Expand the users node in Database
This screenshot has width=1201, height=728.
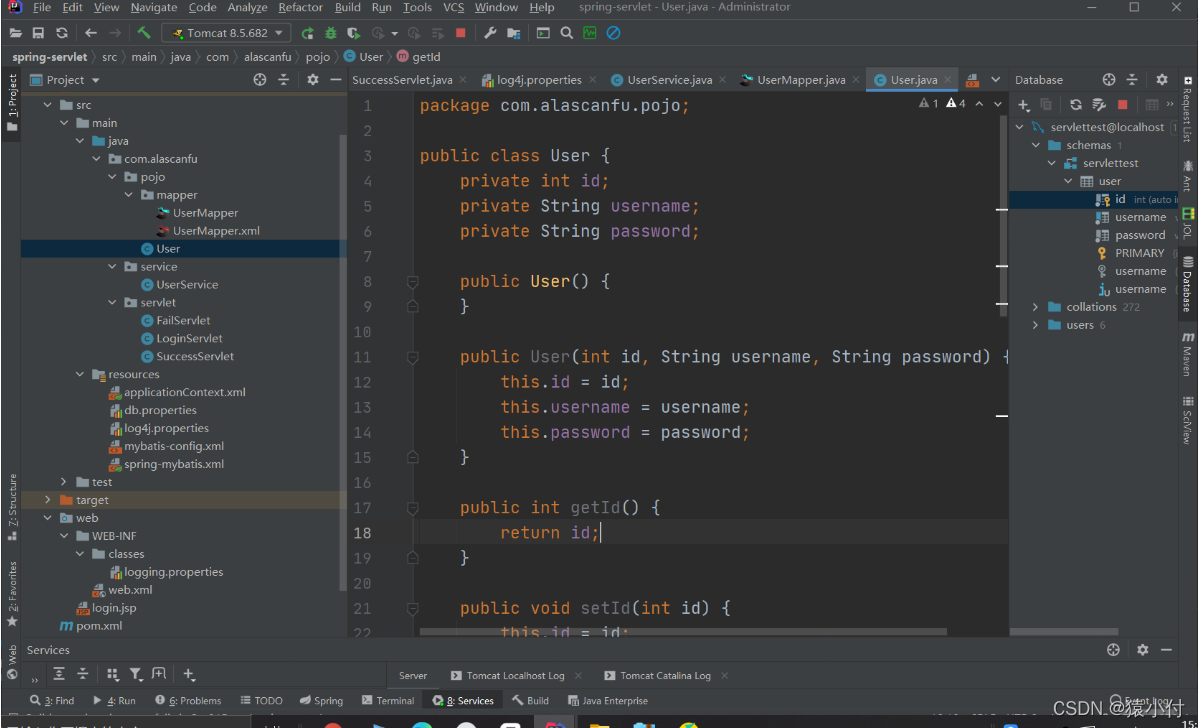coord(1035,325)
